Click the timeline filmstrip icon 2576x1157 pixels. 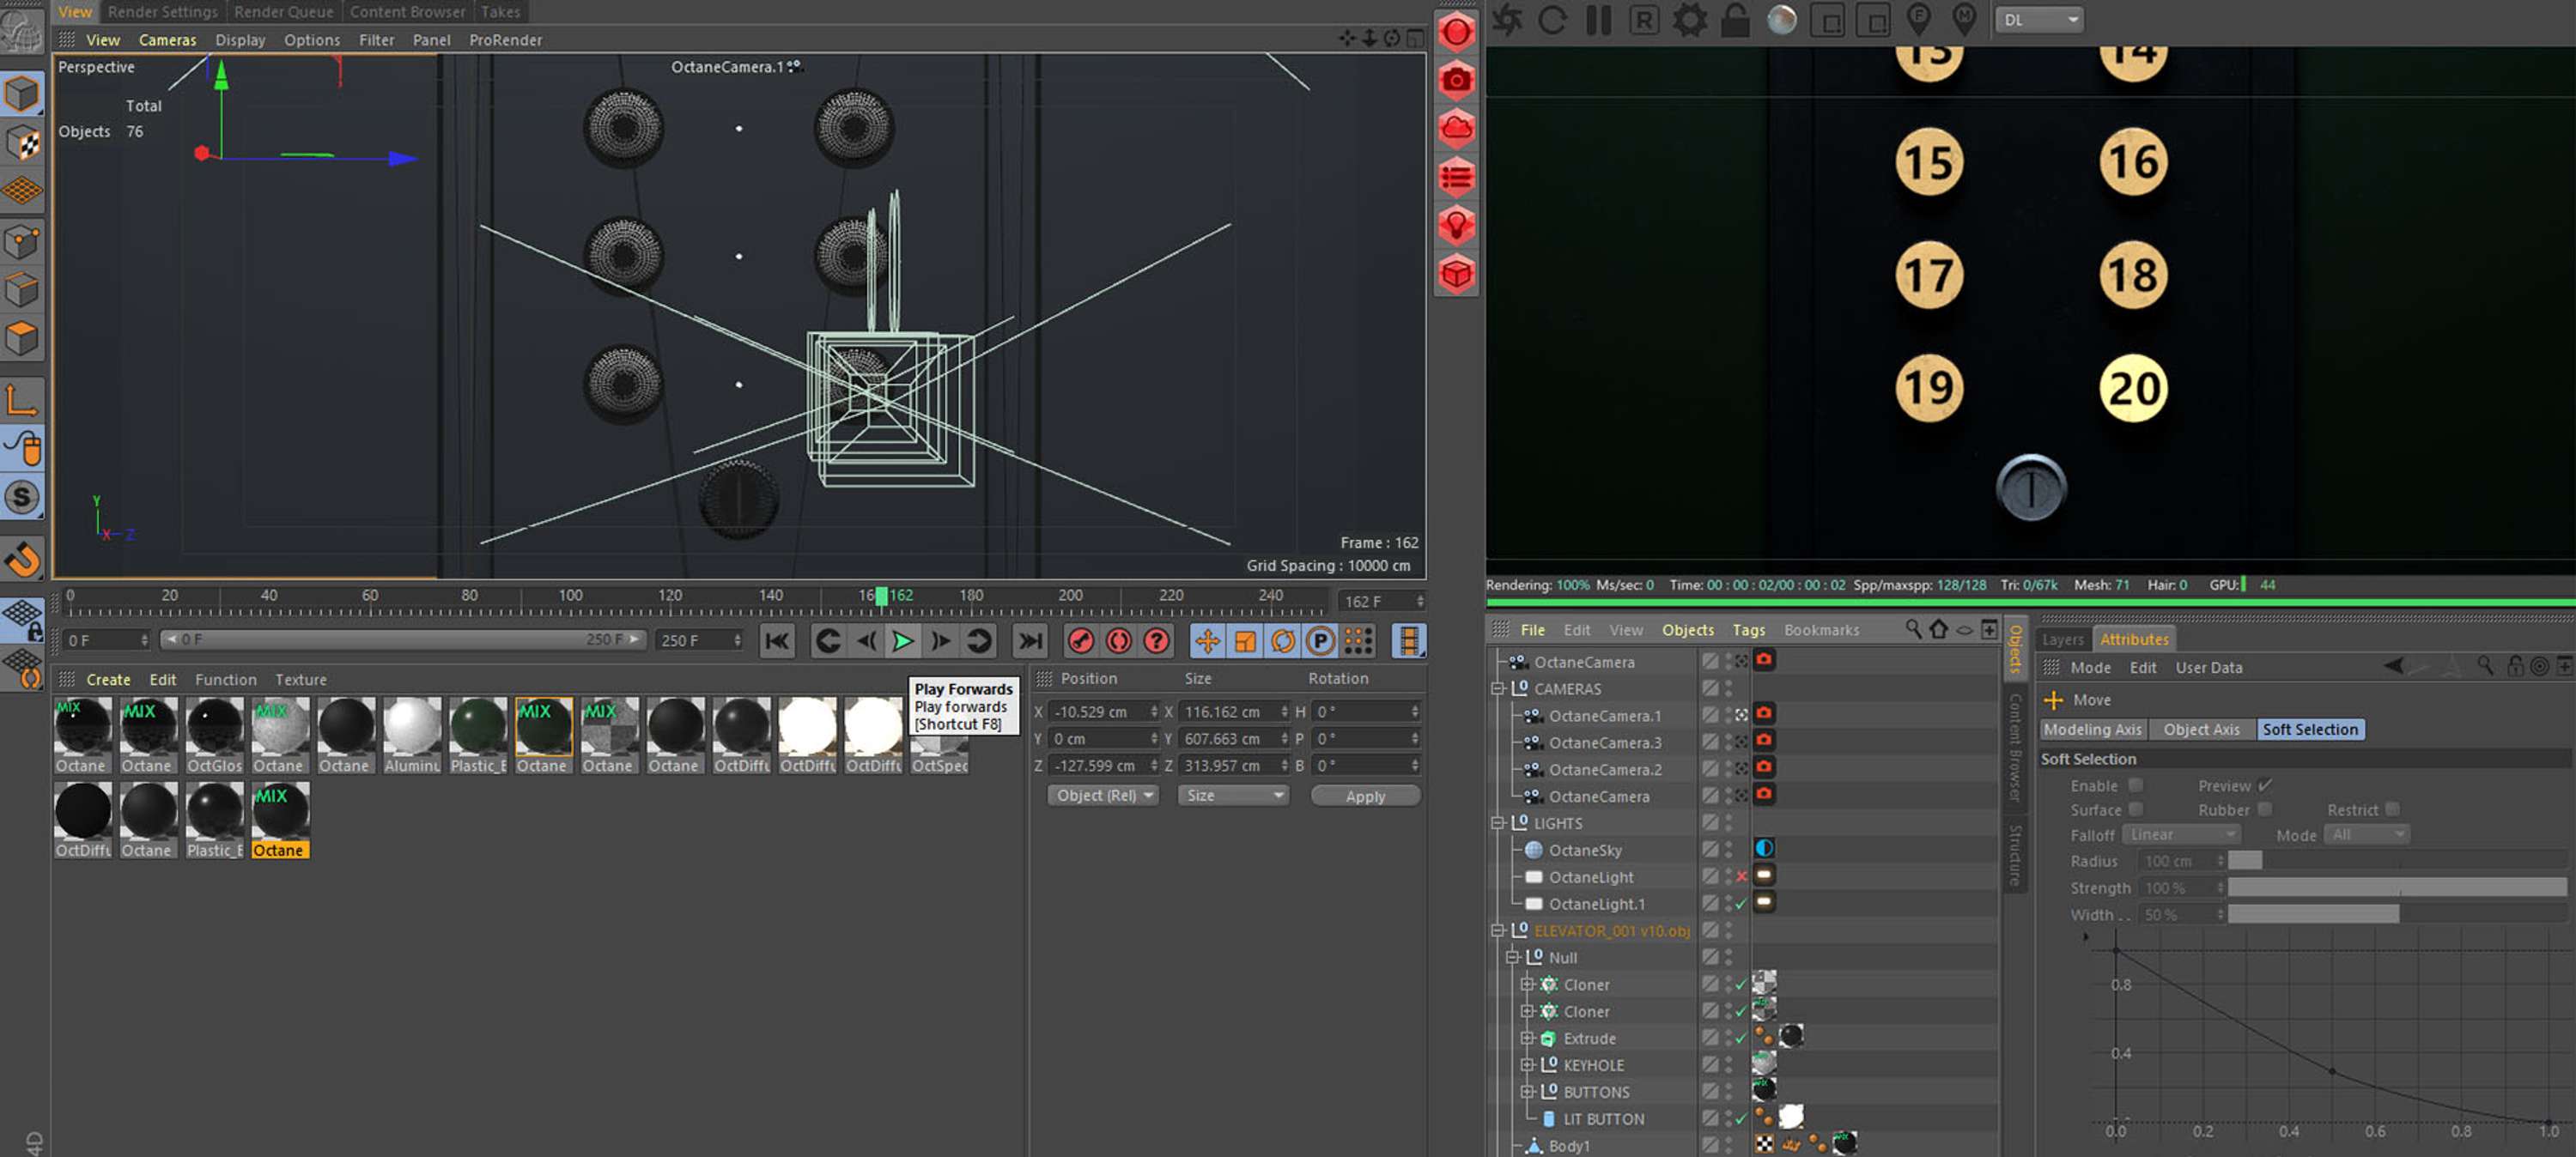pyautogui.click(x=1409, y=641)
